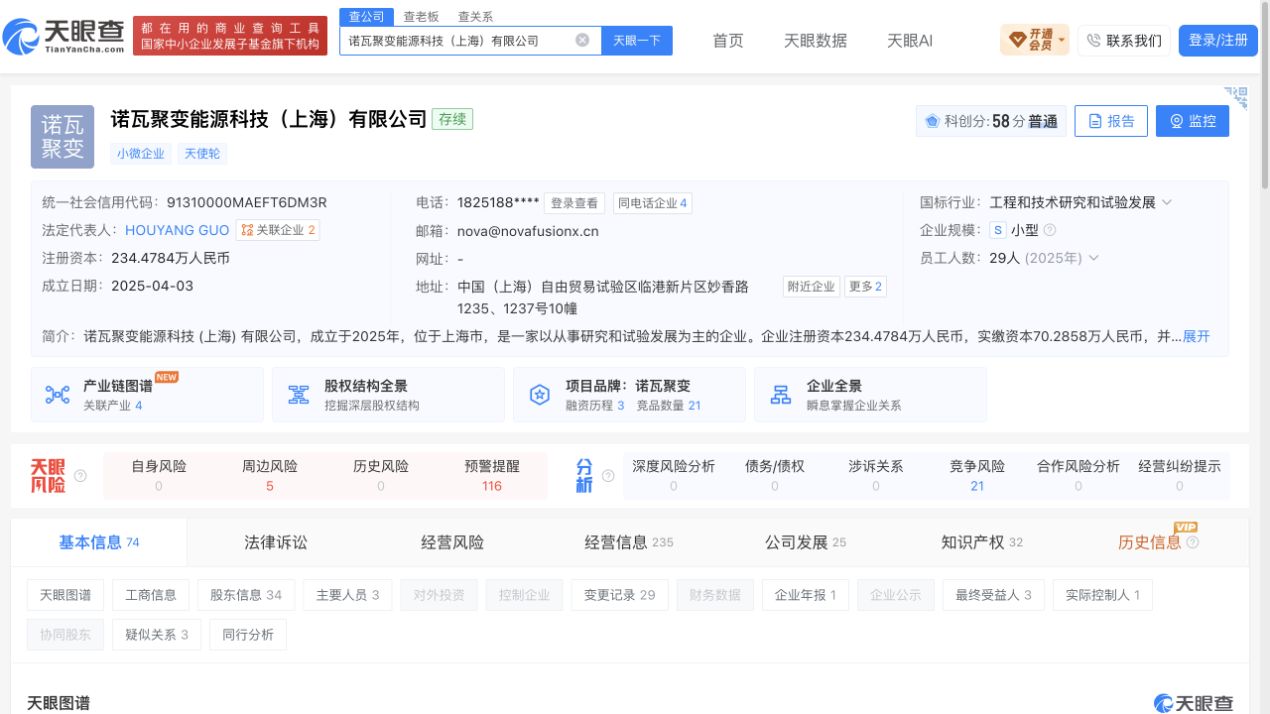
Task: Click the 监控 button
Action: click(1192, 121)
